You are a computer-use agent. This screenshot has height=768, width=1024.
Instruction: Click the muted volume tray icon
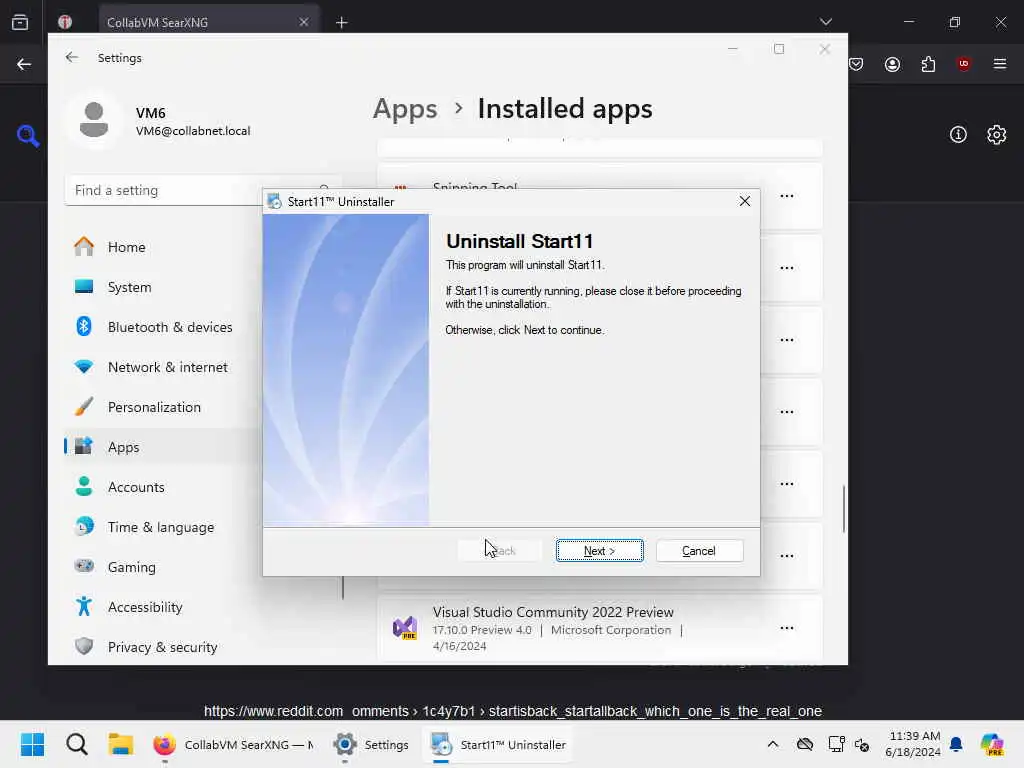click(x=862, y=744)
